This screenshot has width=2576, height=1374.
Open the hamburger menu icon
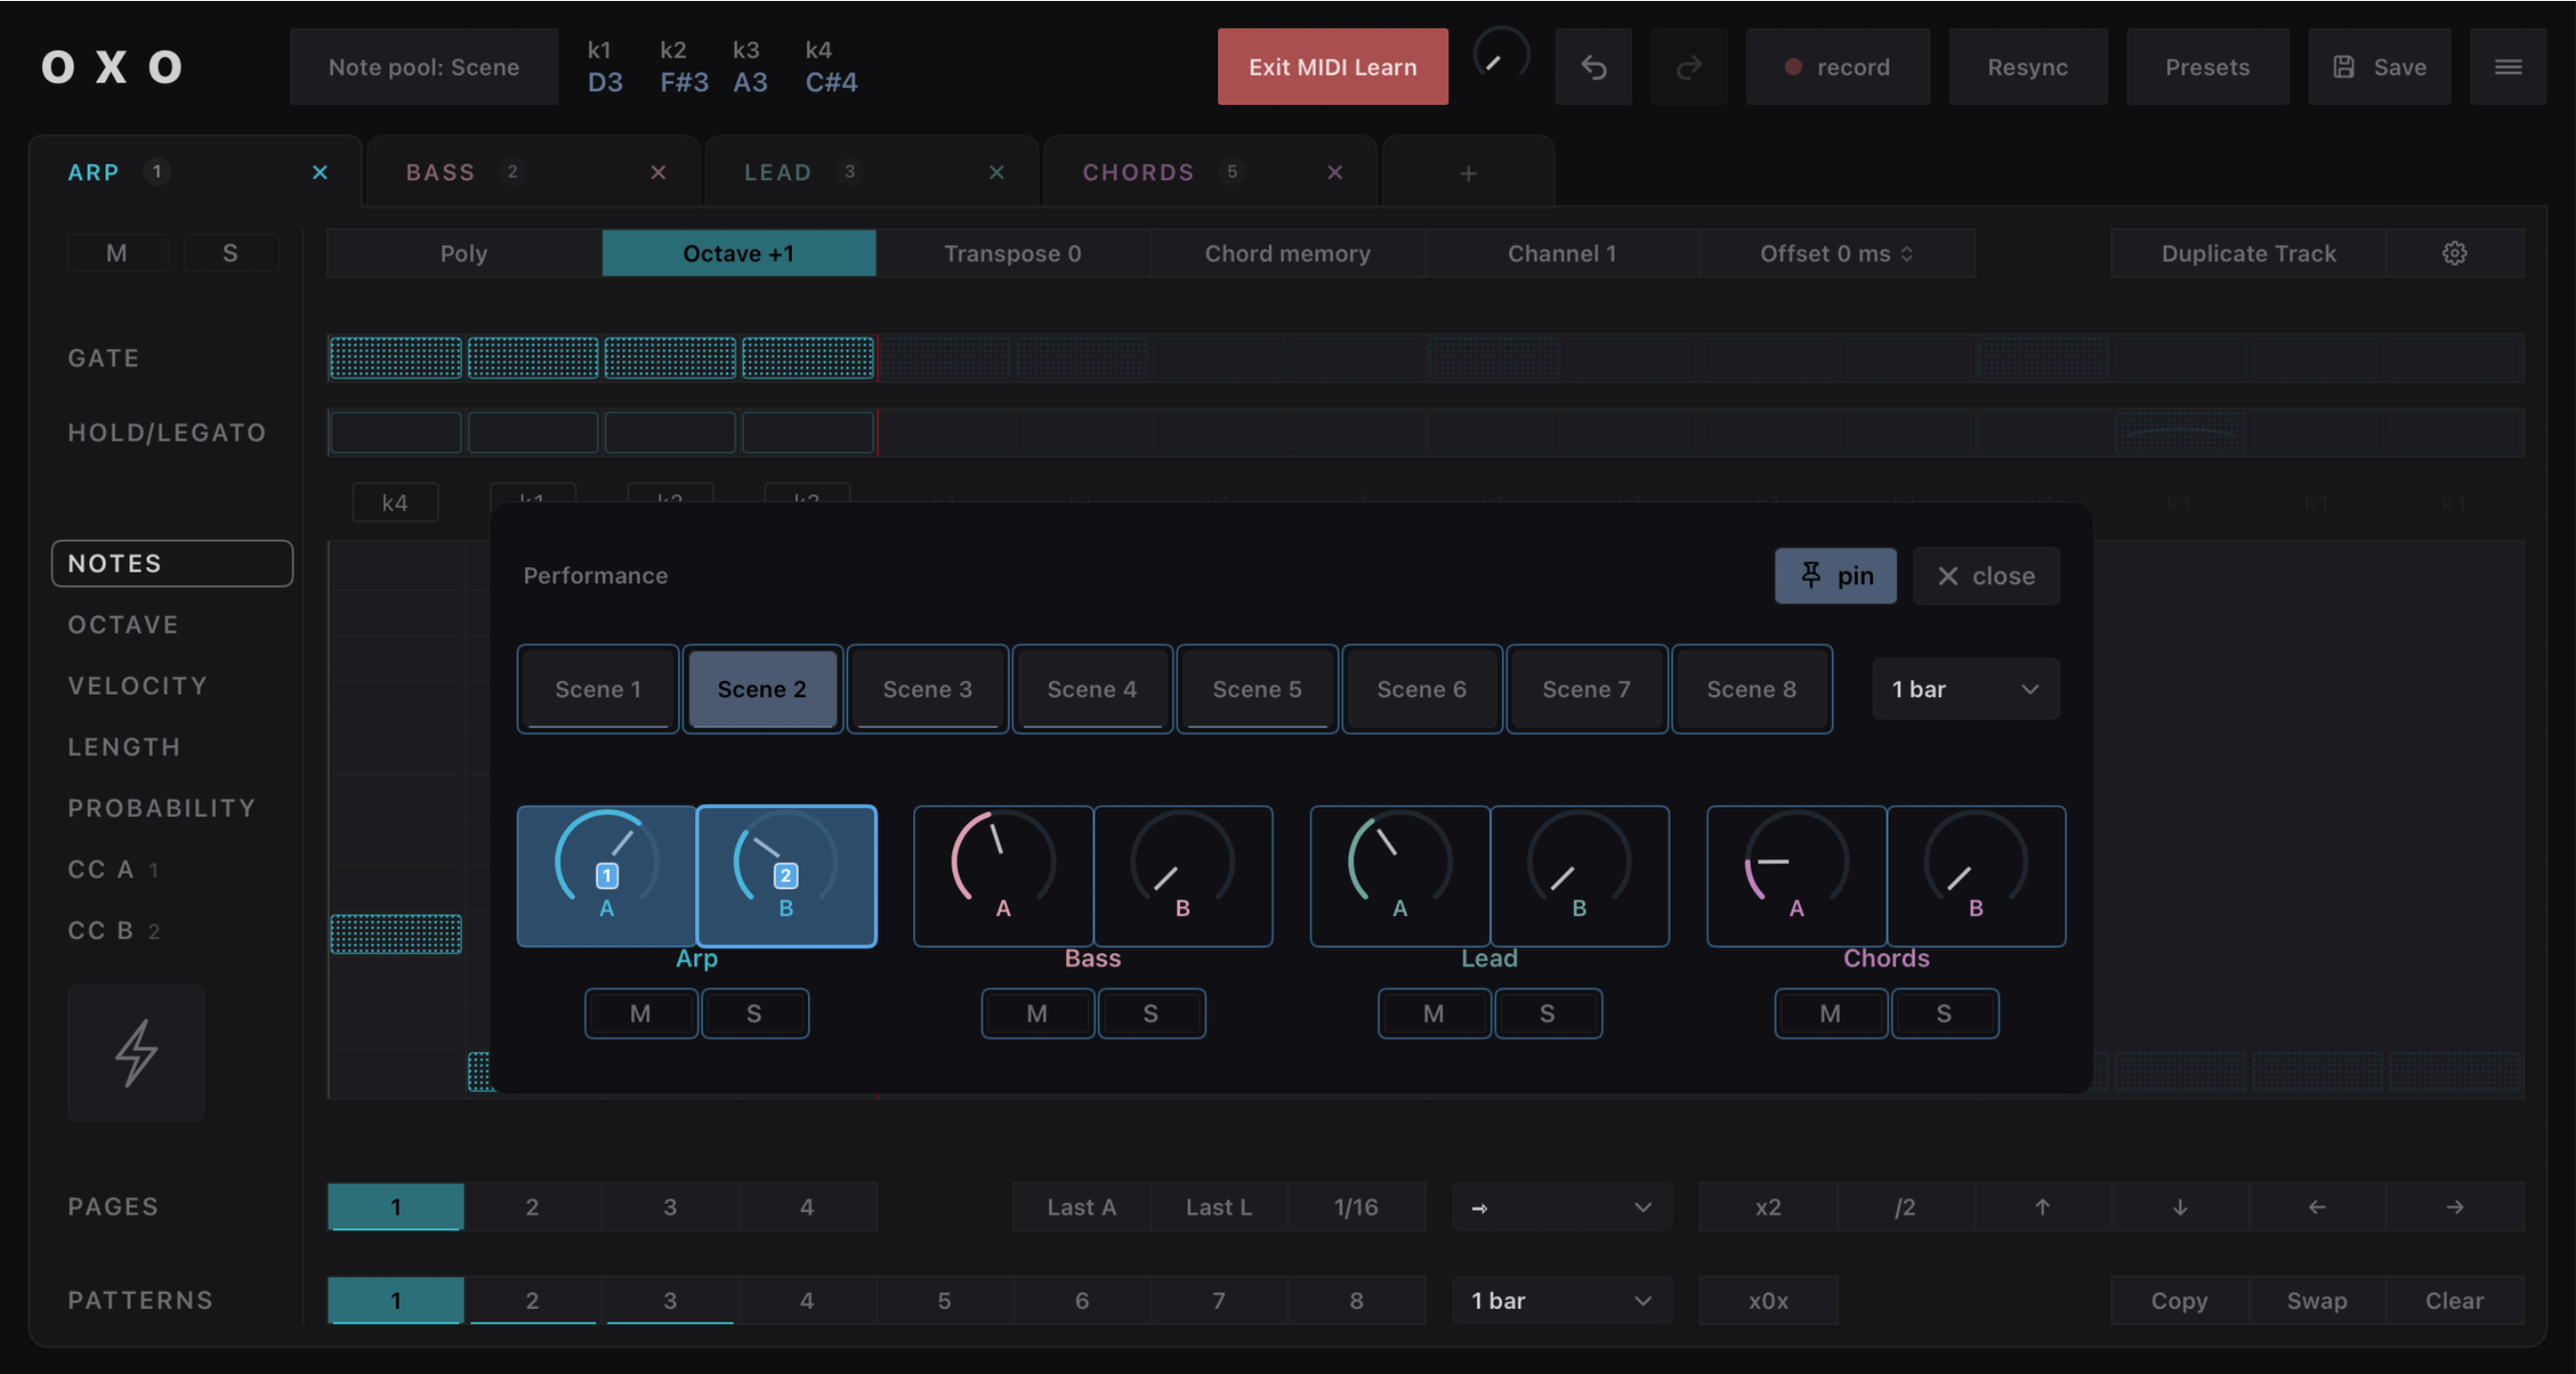point(2508,67)
